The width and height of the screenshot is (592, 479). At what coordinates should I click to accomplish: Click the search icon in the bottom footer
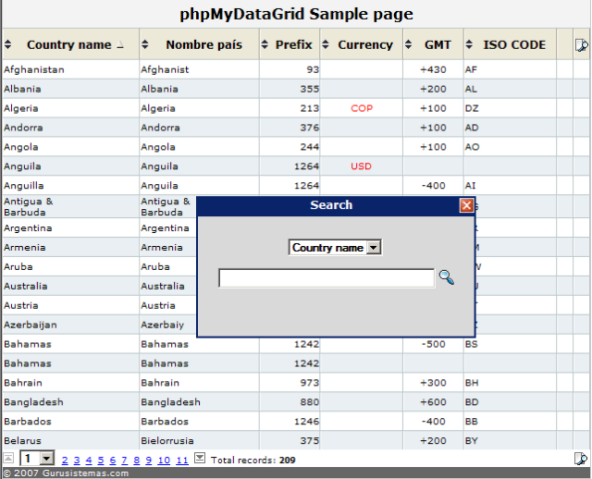[x=581, y=459]
